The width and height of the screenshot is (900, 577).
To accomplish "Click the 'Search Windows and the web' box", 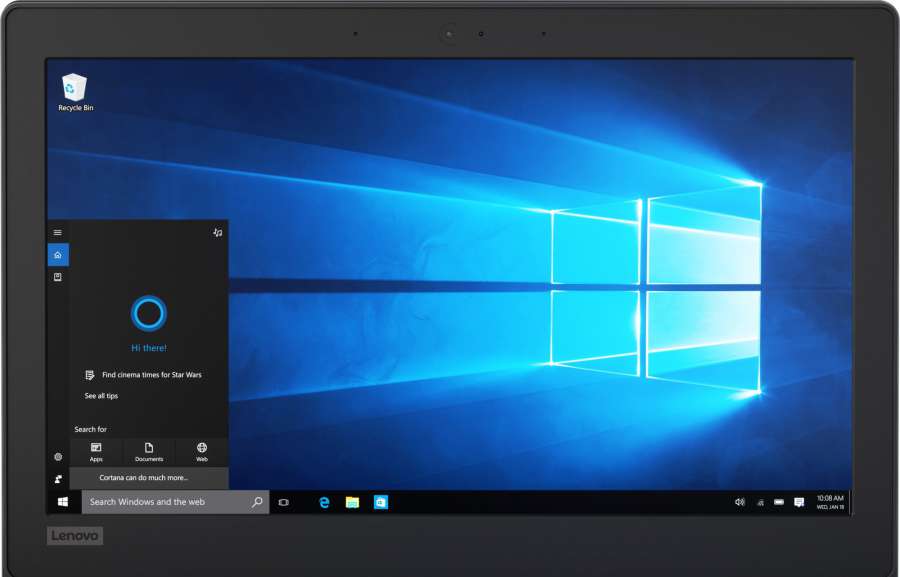I will pyautogui.click(x=175, y=502).
